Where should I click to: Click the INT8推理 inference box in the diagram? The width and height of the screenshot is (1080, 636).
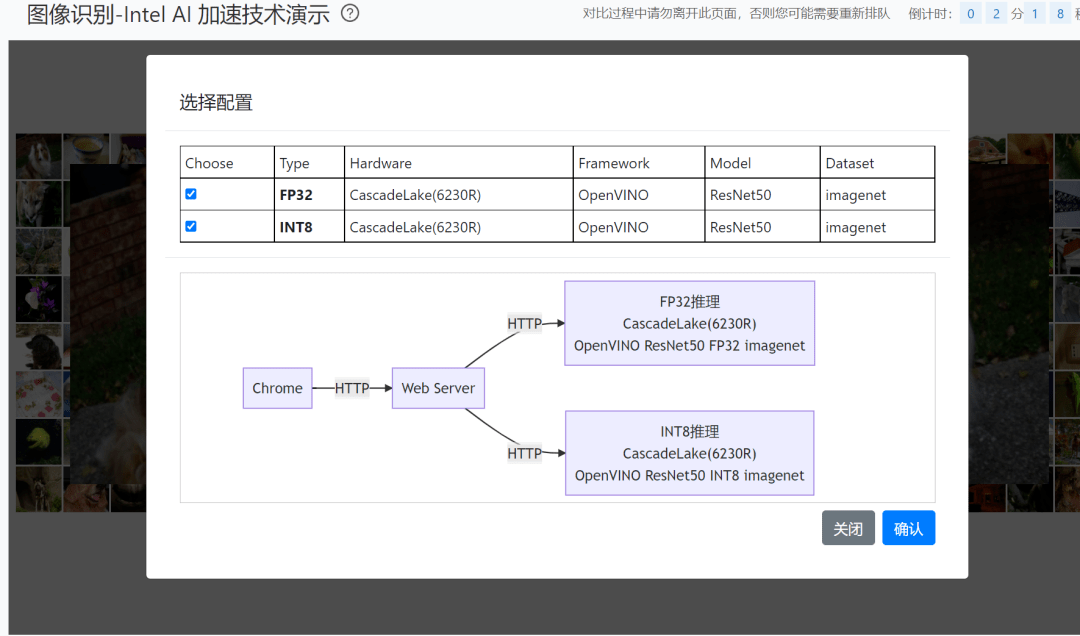click(x=689, y=452)
